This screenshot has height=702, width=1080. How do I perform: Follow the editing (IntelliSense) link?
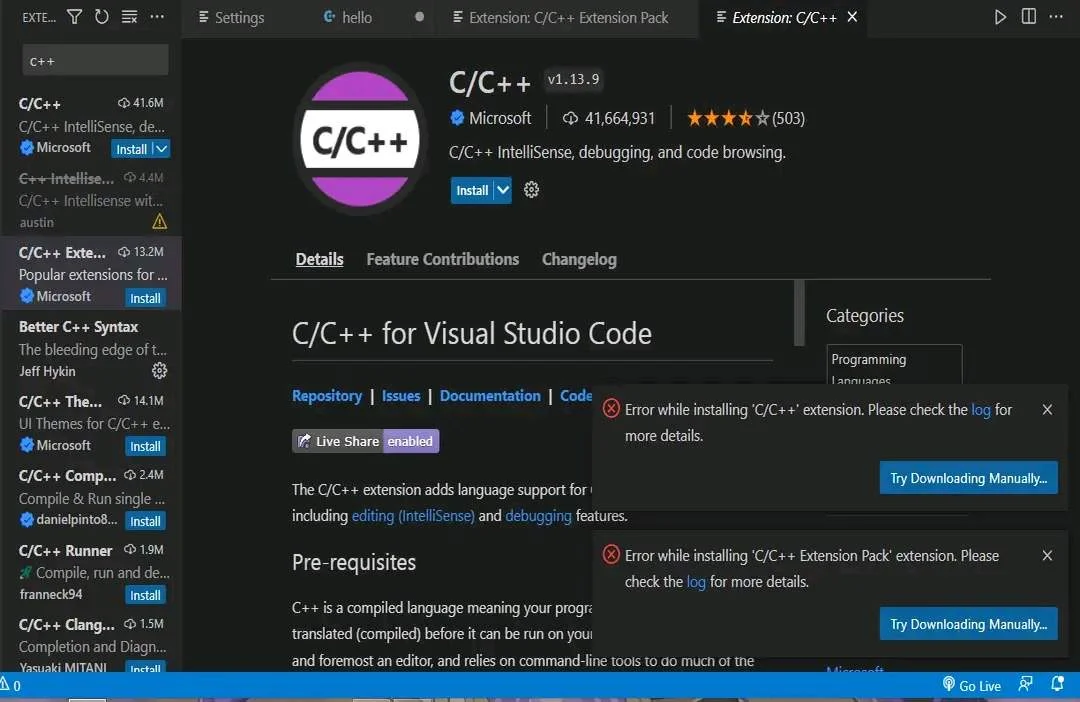click(413, 516)
